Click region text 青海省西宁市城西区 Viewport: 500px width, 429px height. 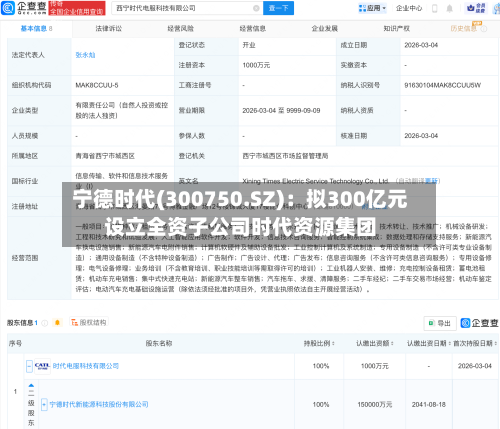pos(105,156)
